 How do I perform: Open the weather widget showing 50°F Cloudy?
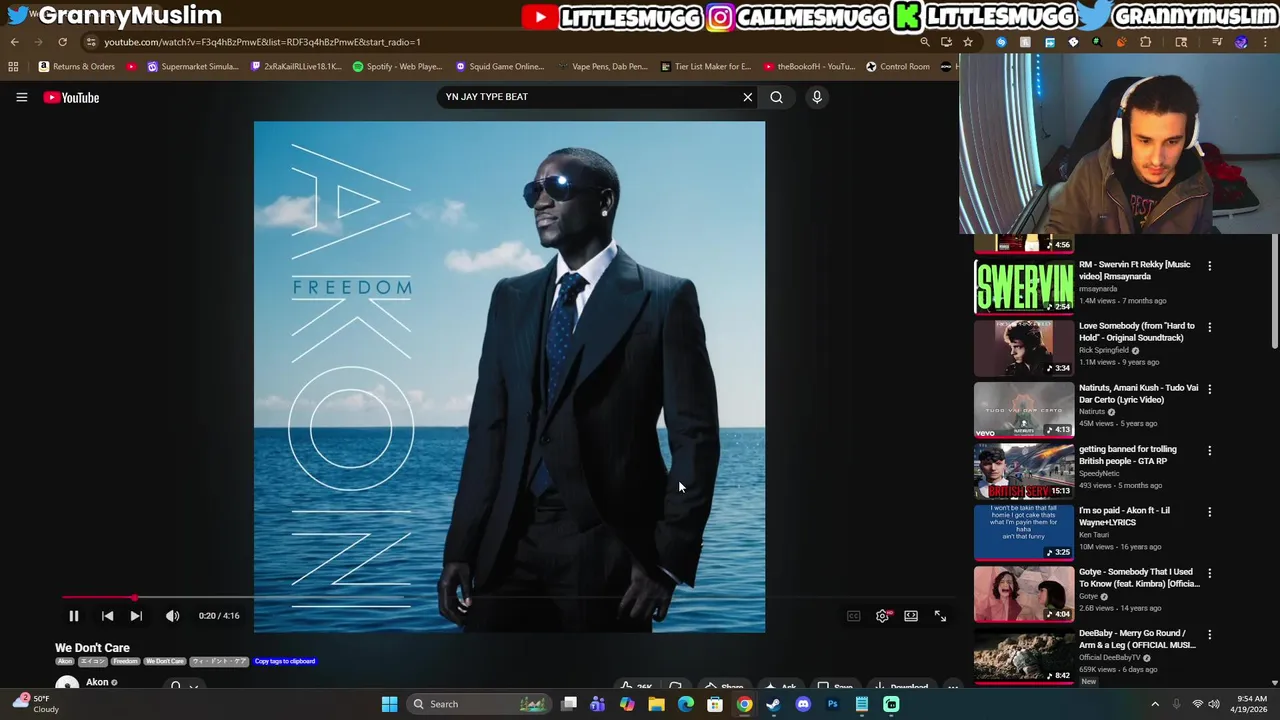pyautogui.click(x=38, y=704)
